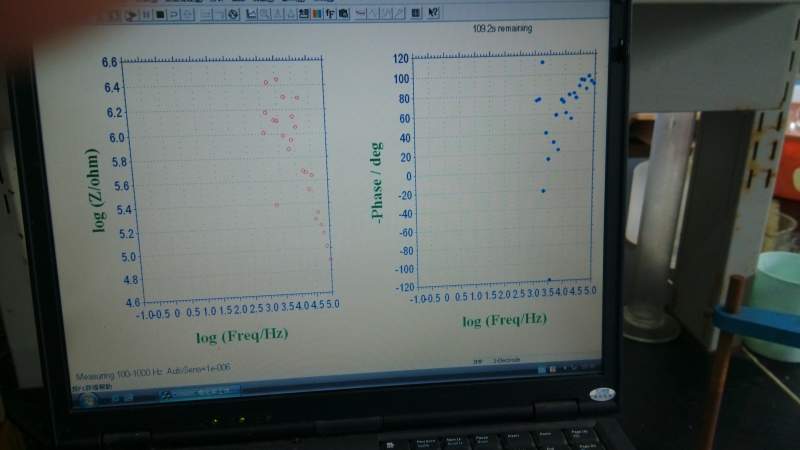Click the active application taskbar button
The height and width of the screenshot is (450, 800).
click(199, 393)
